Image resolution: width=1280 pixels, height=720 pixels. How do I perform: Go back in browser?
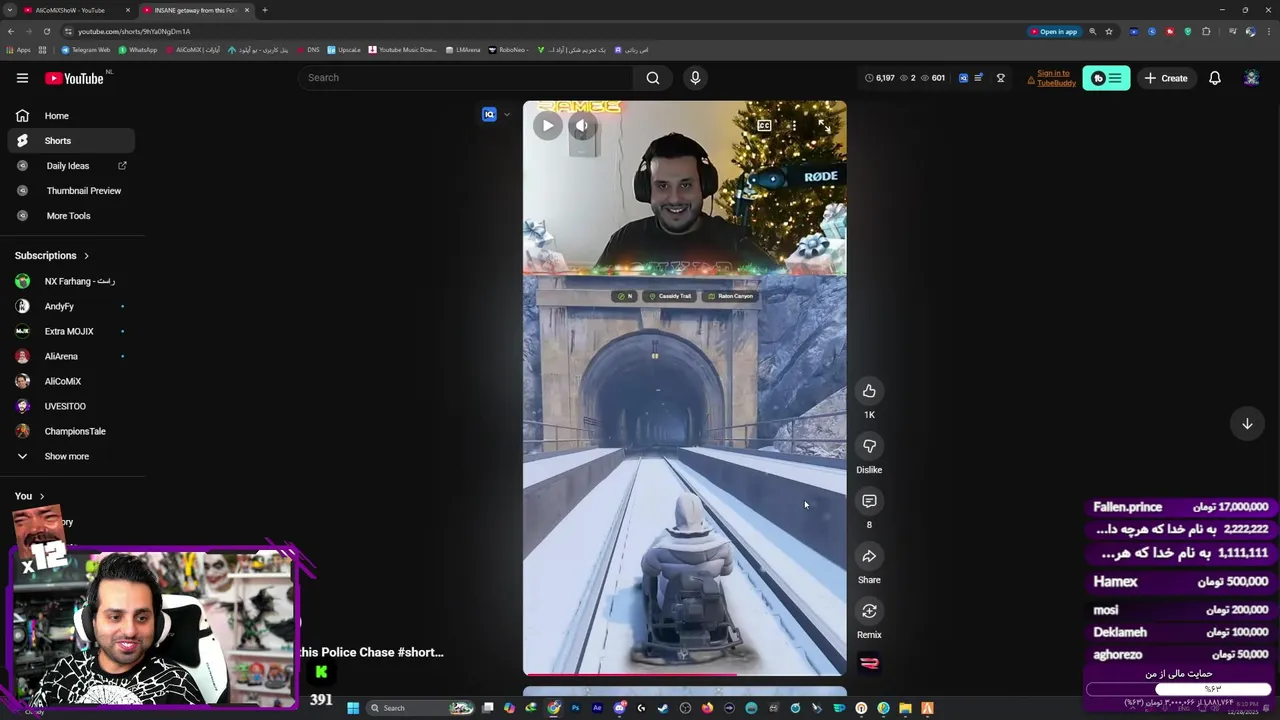click(10, 31)
